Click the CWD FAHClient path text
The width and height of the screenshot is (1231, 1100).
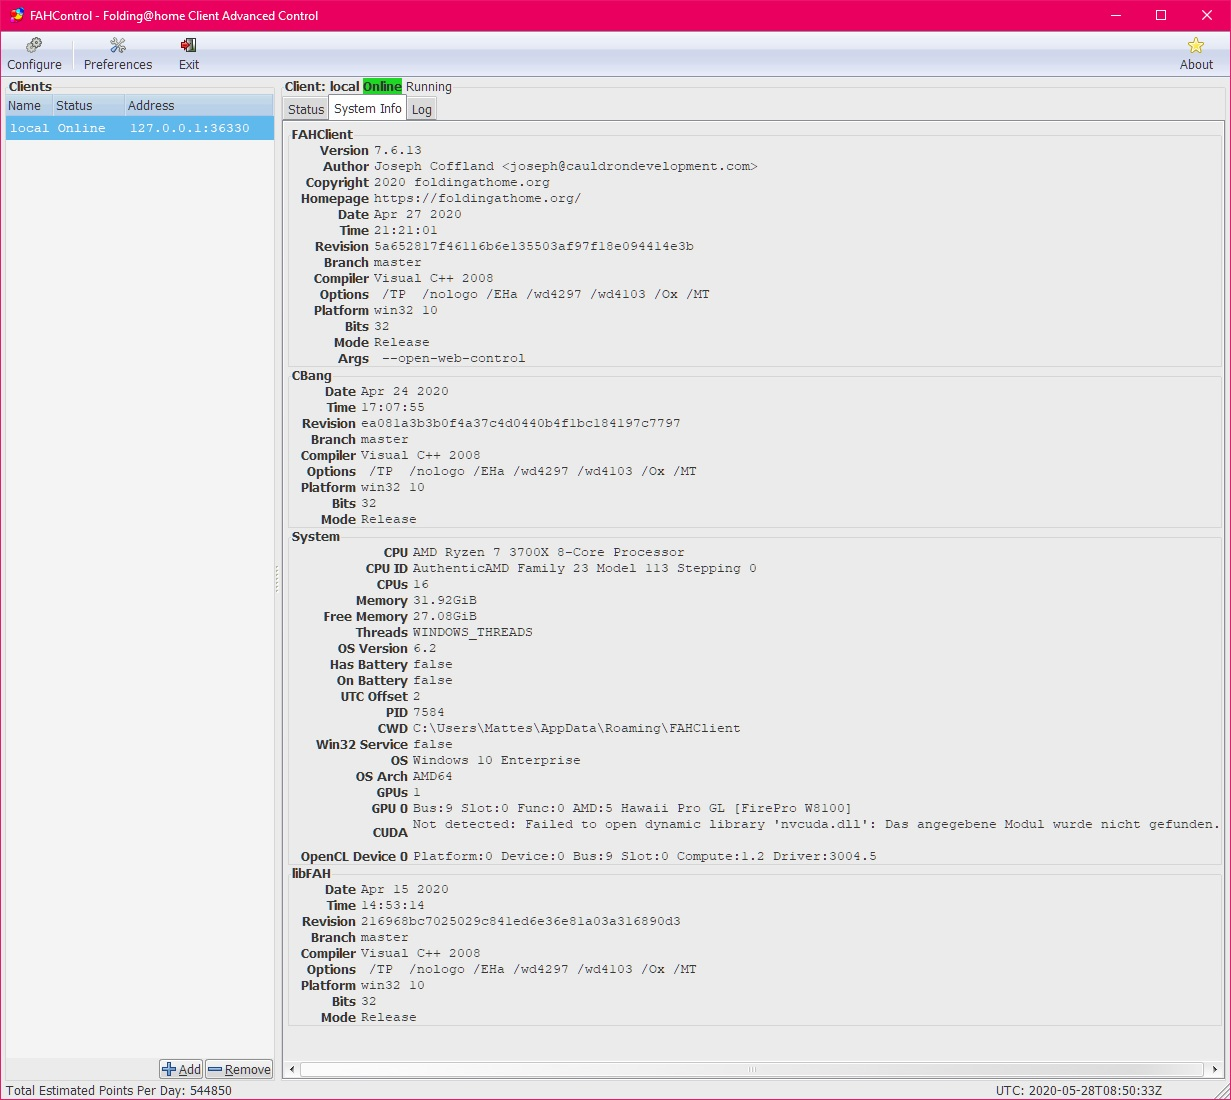pyautogui.click(x=576, y=728)
